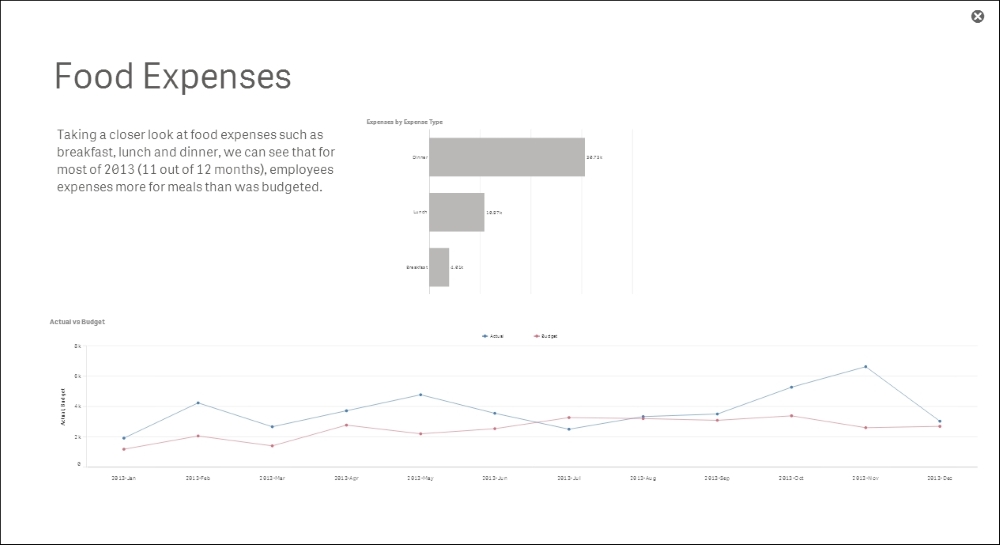Click the 2013-Jan axis label

pyautogui.click(x=124, y=477)
